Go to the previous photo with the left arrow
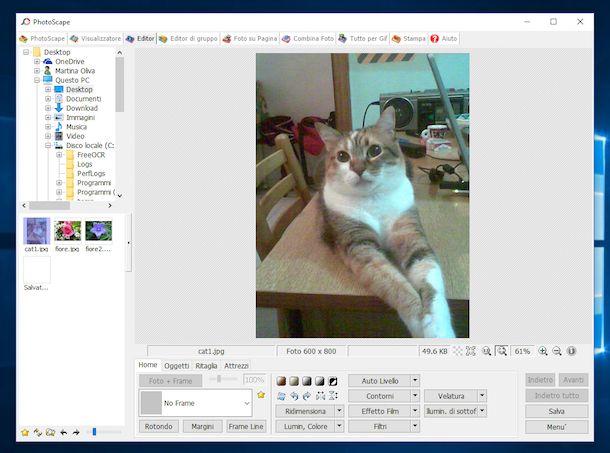This screenshot has height=453, width=610. point(63,432)
